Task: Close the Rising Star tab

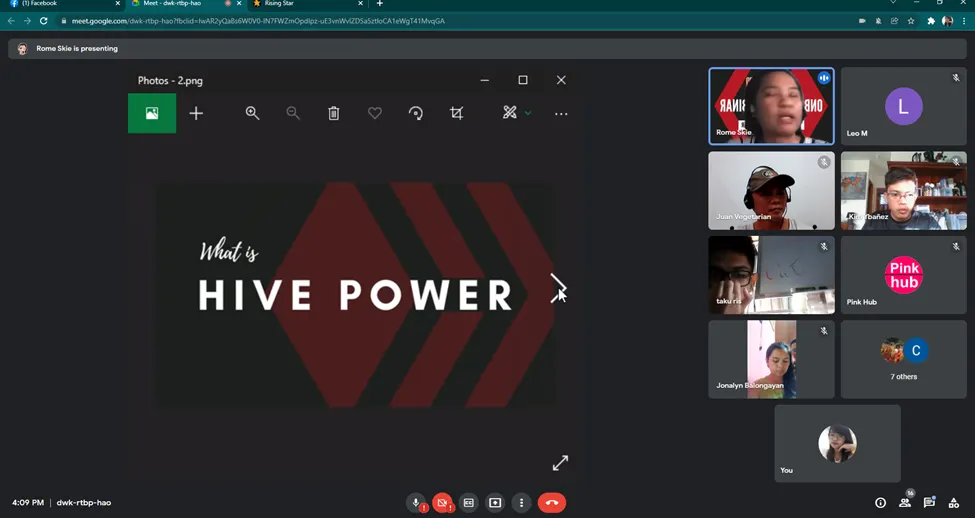Action: (x=360, y=4)
